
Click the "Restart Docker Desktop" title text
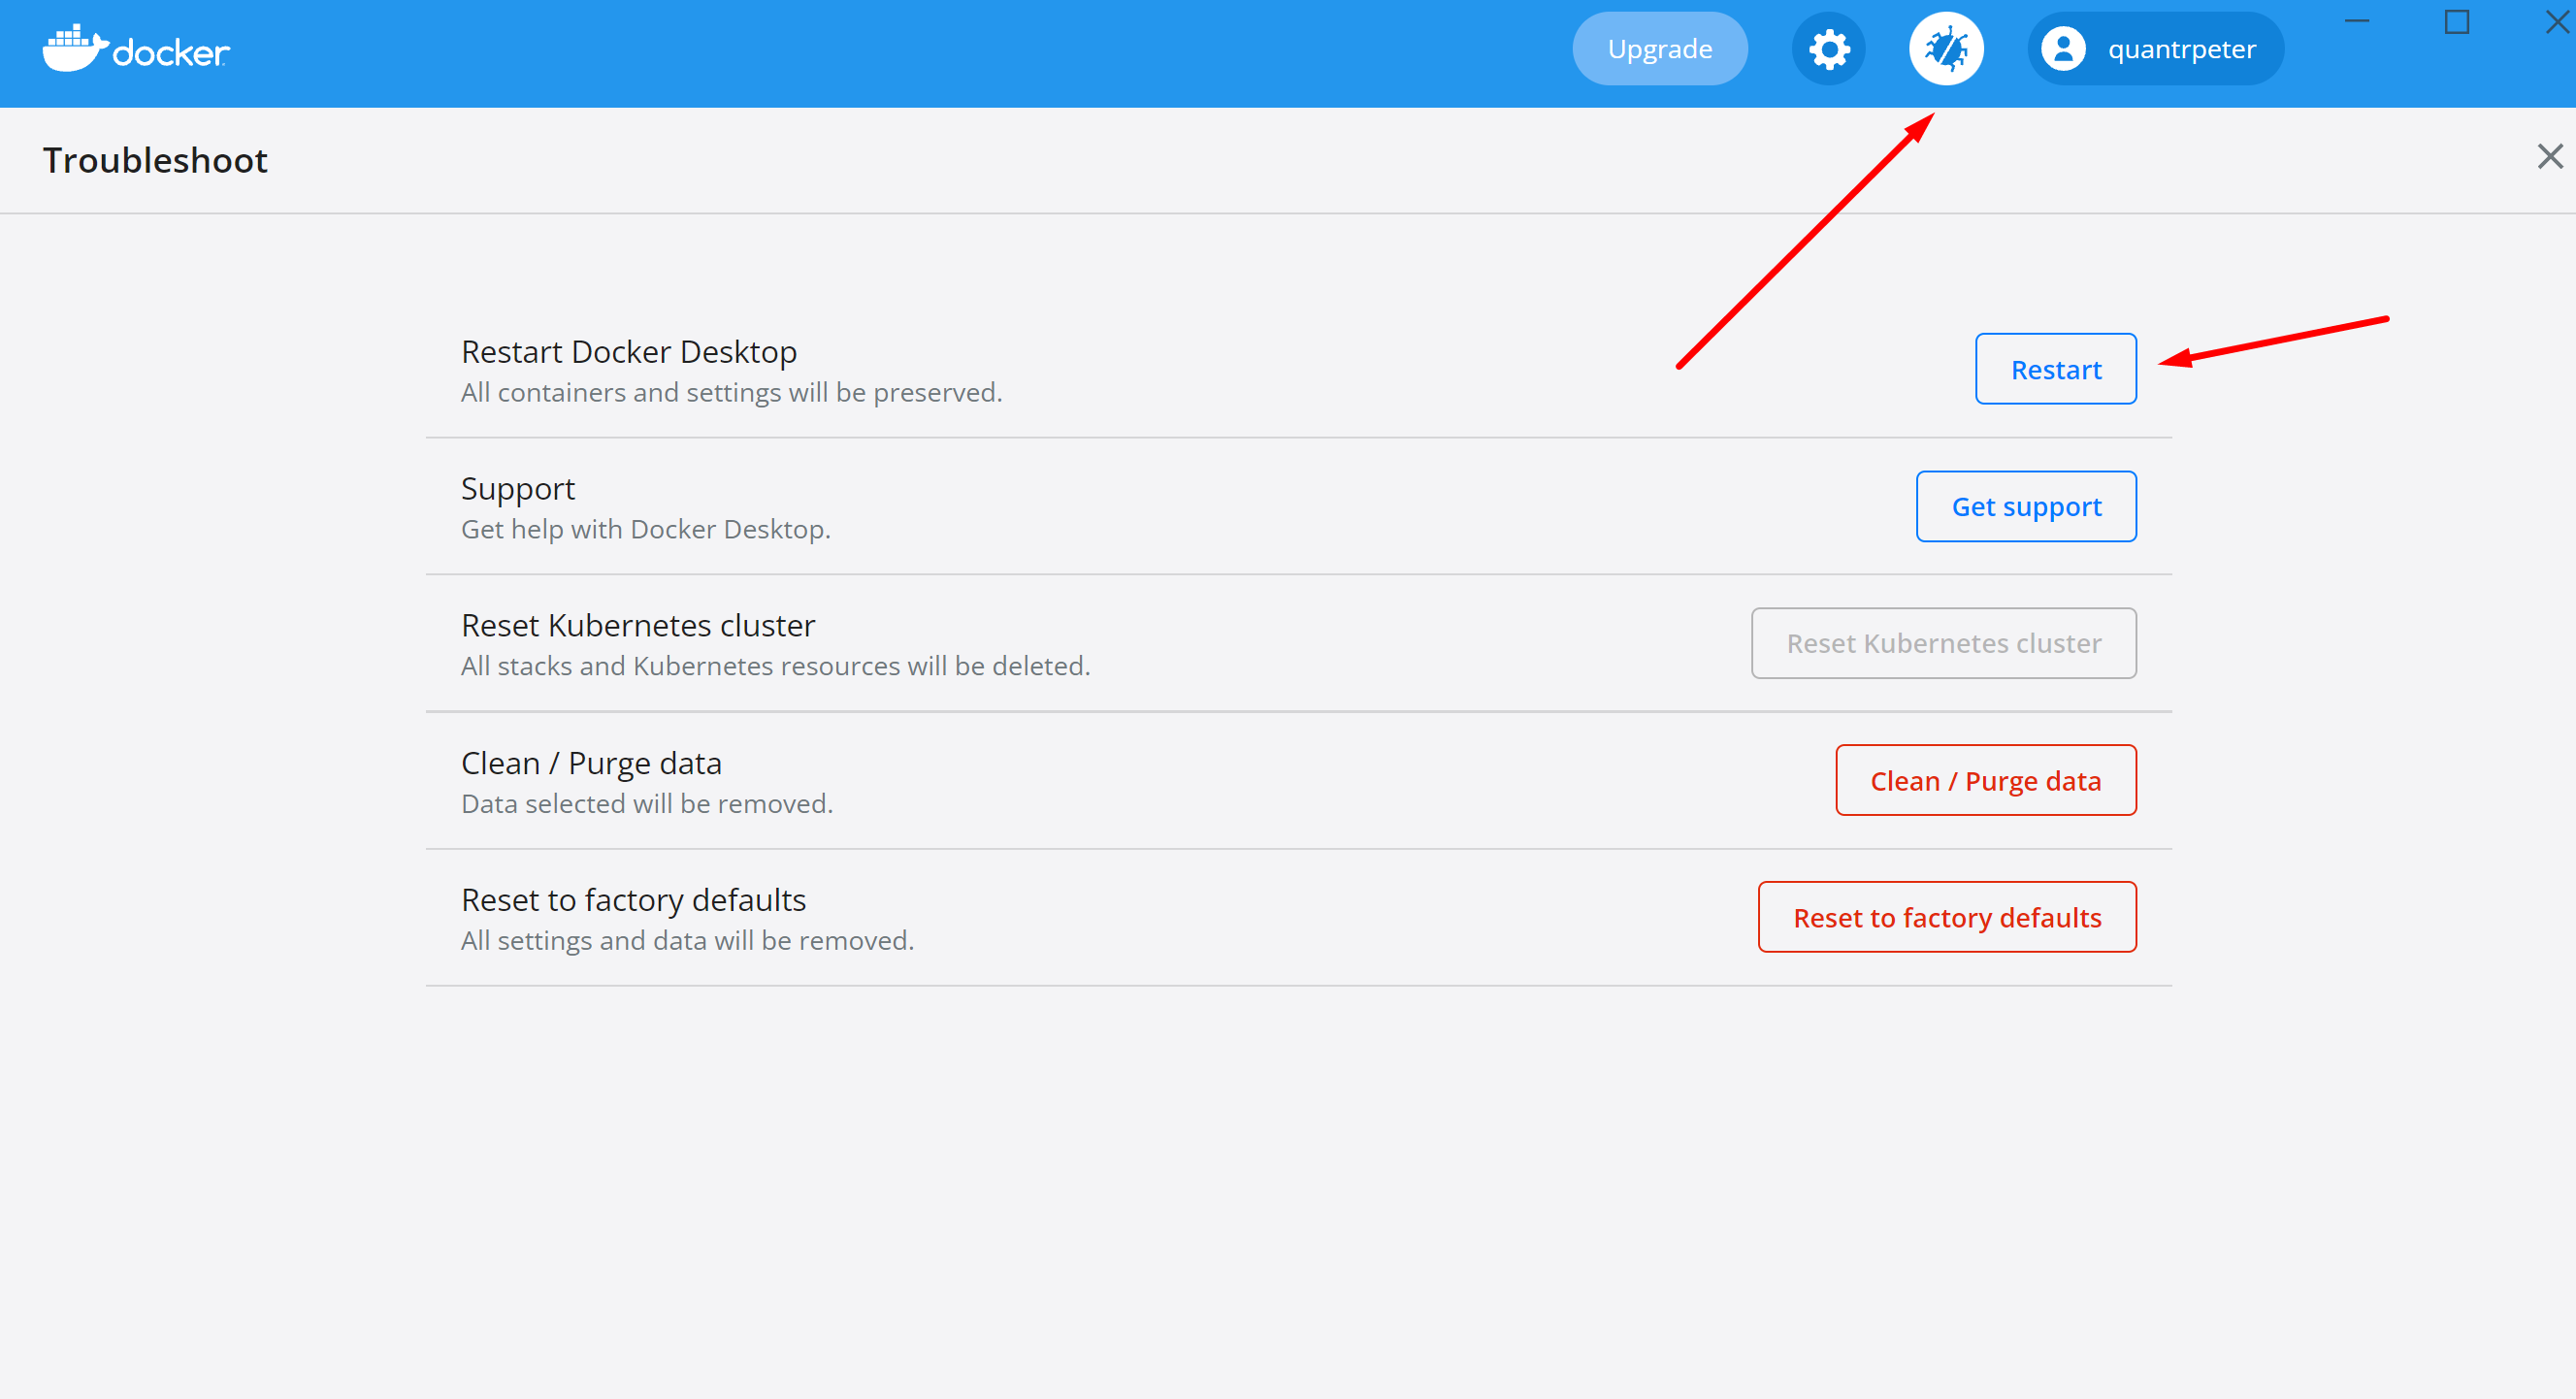pyautogui.click(x=629, y=352)
